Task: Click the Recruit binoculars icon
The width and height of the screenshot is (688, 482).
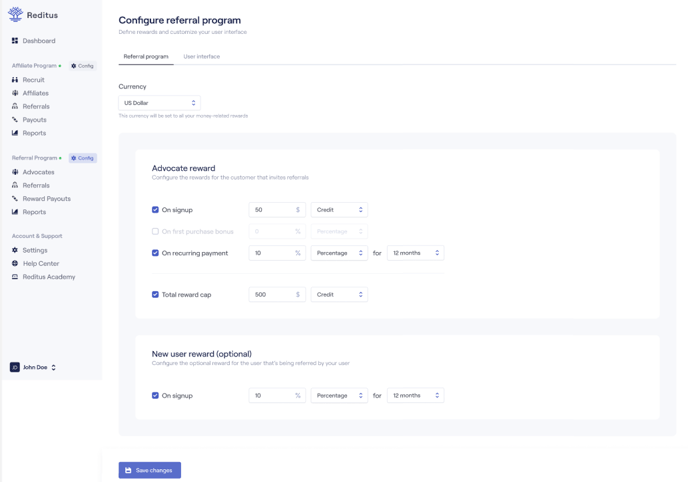Action: tap(15, 80)
